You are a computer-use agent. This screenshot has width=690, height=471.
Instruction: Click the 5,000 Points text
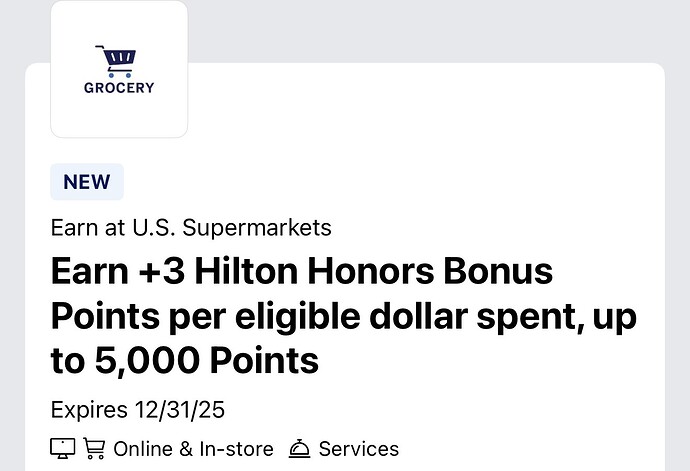206,361
